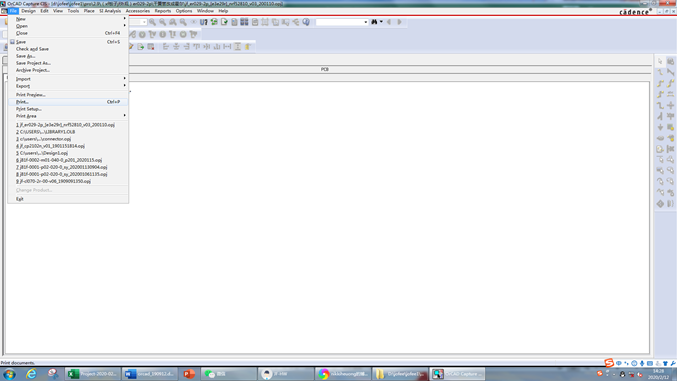Click the Bill of Materials icon

[255, 22]
